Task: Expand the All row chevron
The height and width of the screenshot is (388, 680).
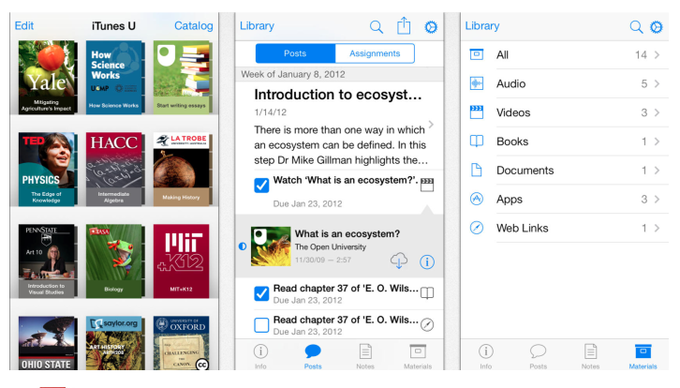Action: [657, 55]
